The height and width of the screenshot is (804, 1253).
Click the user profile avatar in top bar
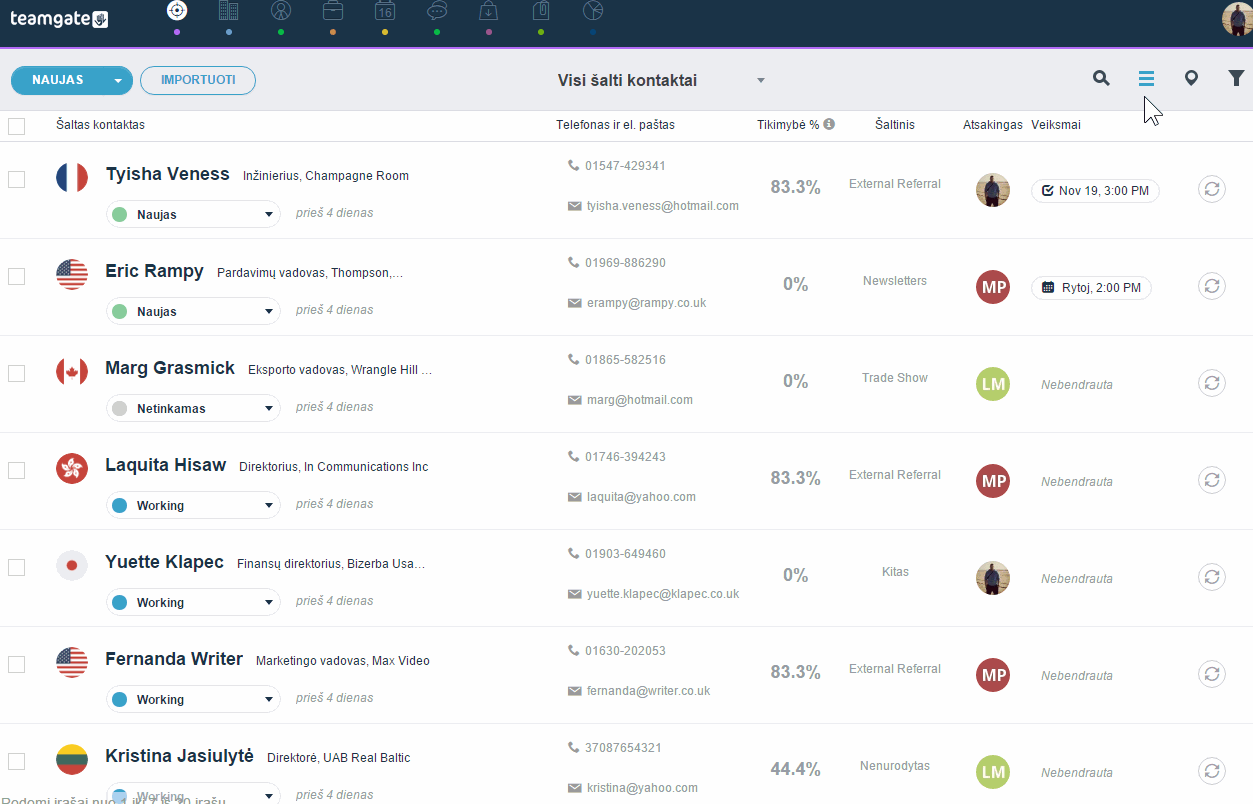pyautogui.click(x=1237, y=17)
